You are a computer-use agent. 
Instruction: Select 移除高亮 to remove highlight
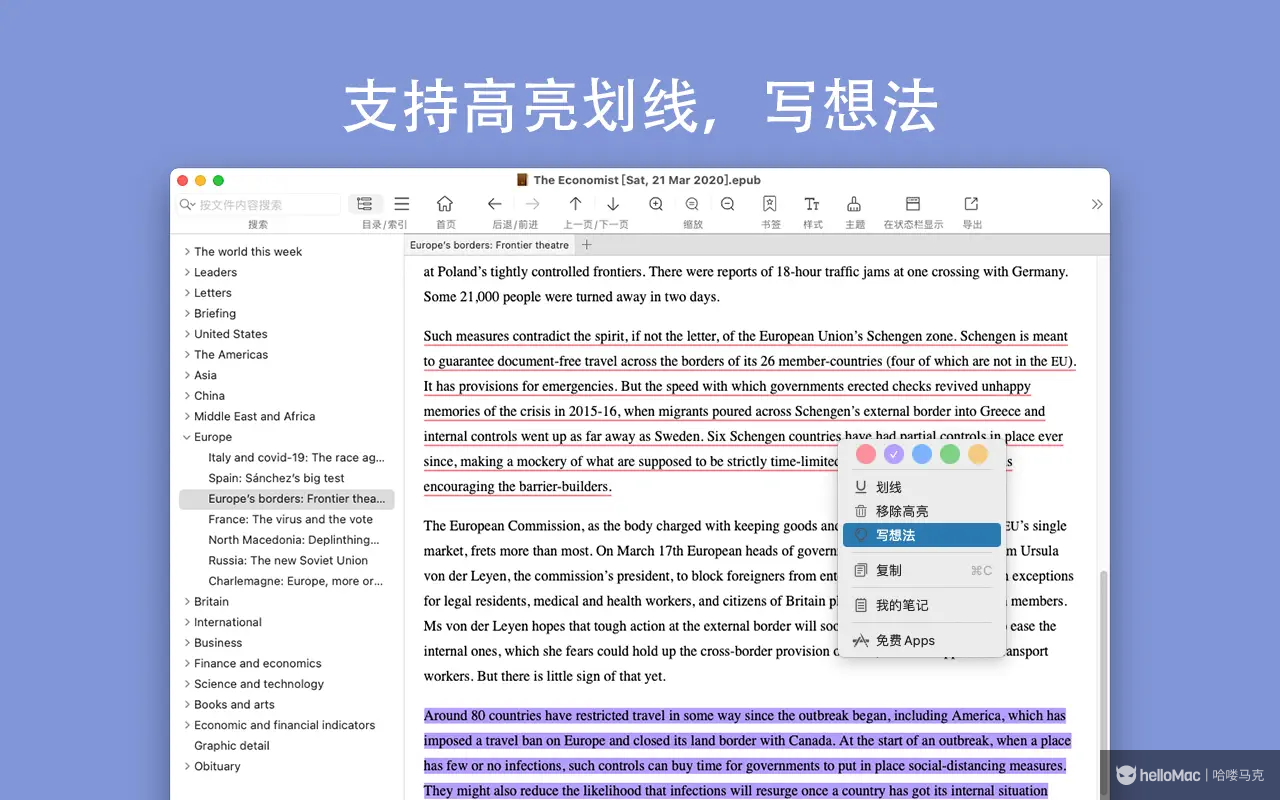click(922, 511)
